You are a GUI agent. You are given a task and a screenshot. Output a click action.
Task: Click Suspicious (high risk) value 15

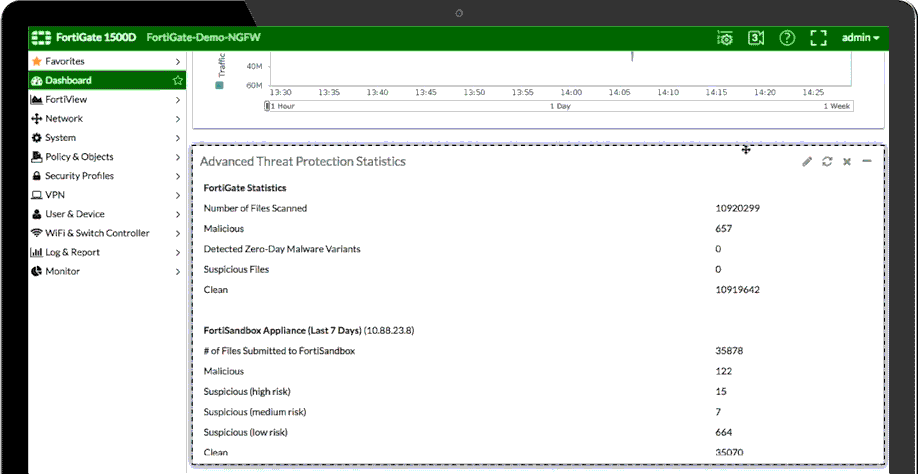click(721, 391)
